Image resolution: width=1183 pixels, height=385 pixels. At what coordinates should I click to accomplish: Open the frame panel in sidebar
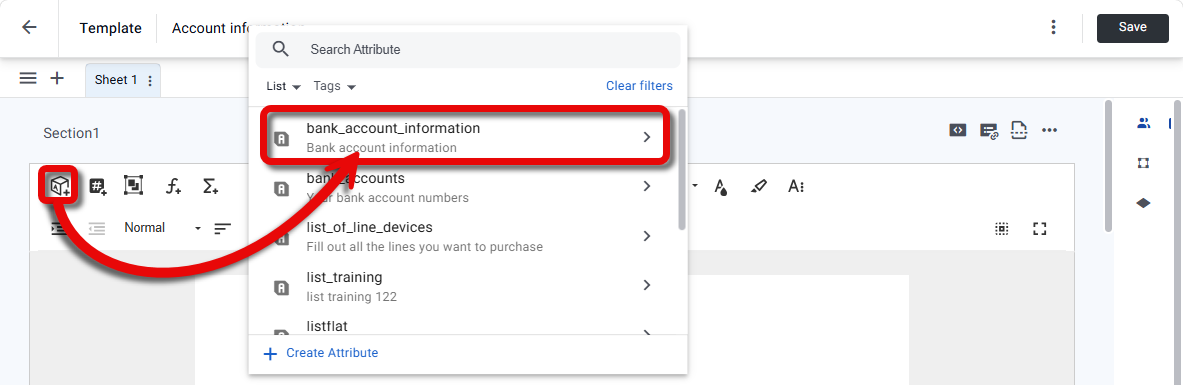(1143, 163)
